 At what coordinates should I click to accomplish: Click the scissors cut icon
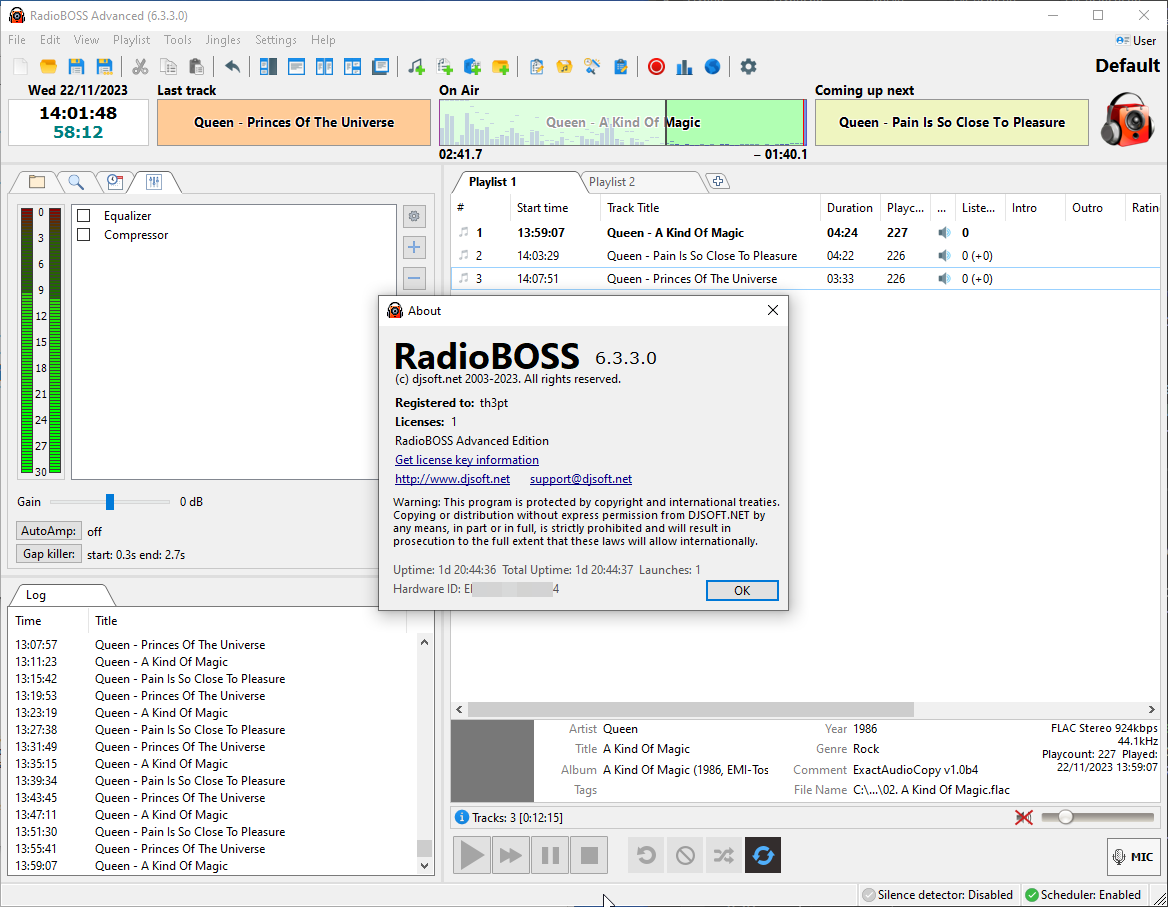140,67
